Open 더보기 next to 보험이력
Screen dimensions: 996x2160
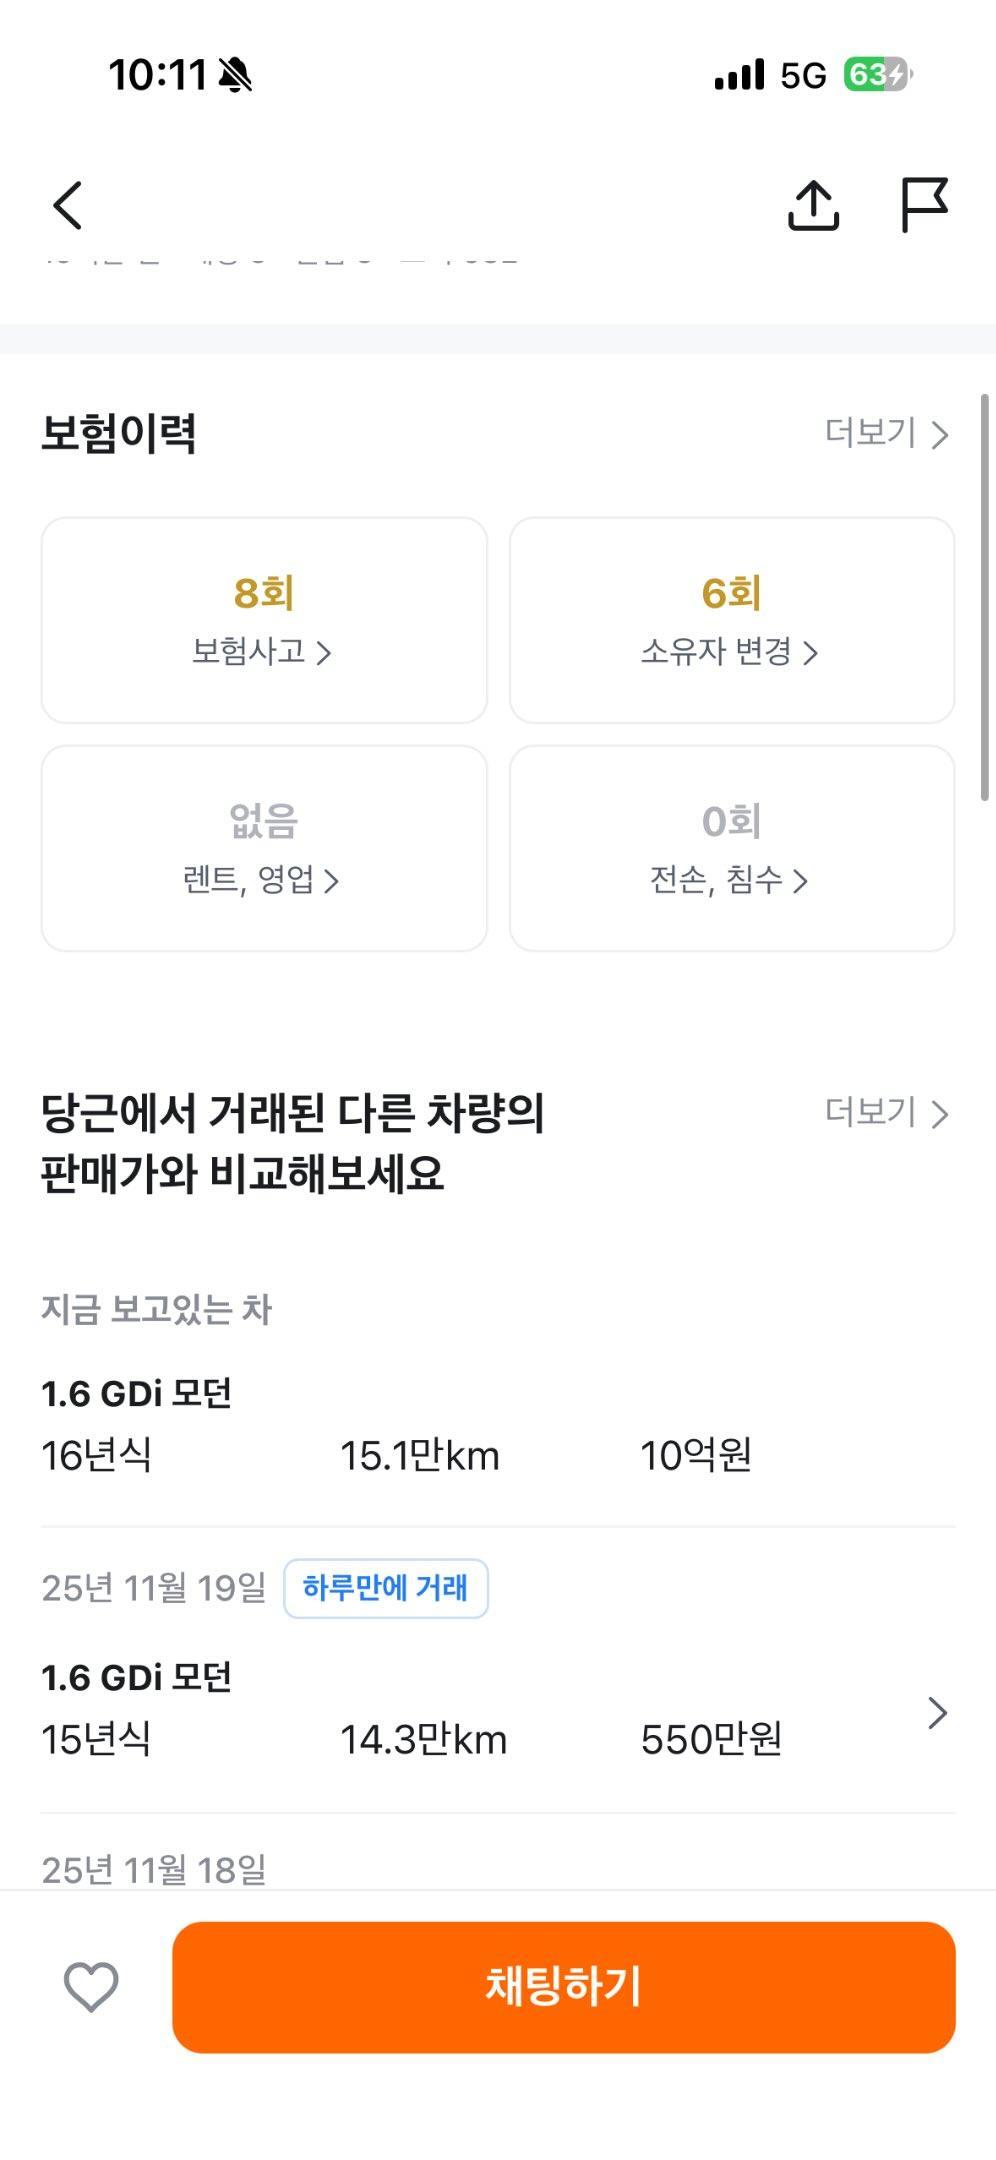(886, 433)
